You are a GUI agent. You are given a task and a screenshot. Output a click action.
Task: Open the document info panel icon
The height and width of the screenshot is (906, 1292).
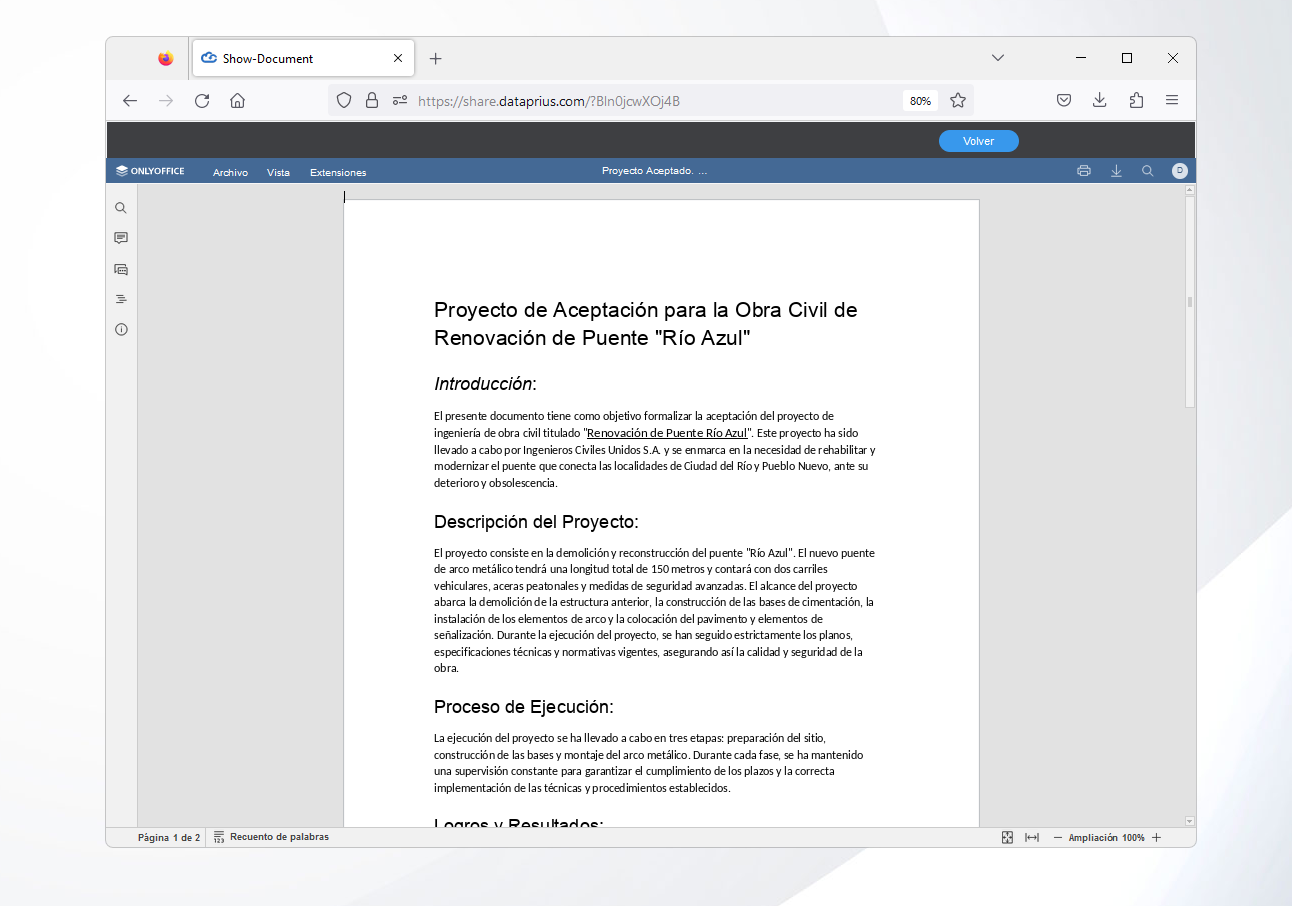pos(121,329)
